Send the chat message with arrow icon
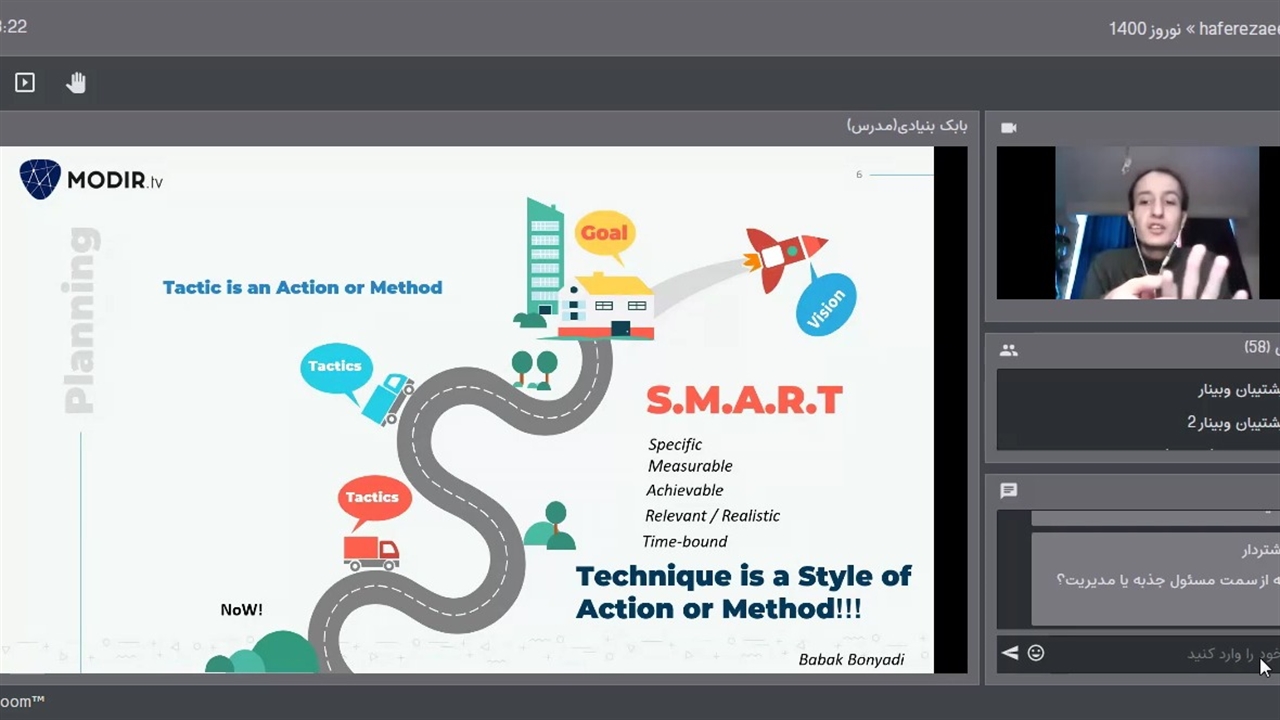This screenshot has height=720, width=1280. coord(1010,653)
